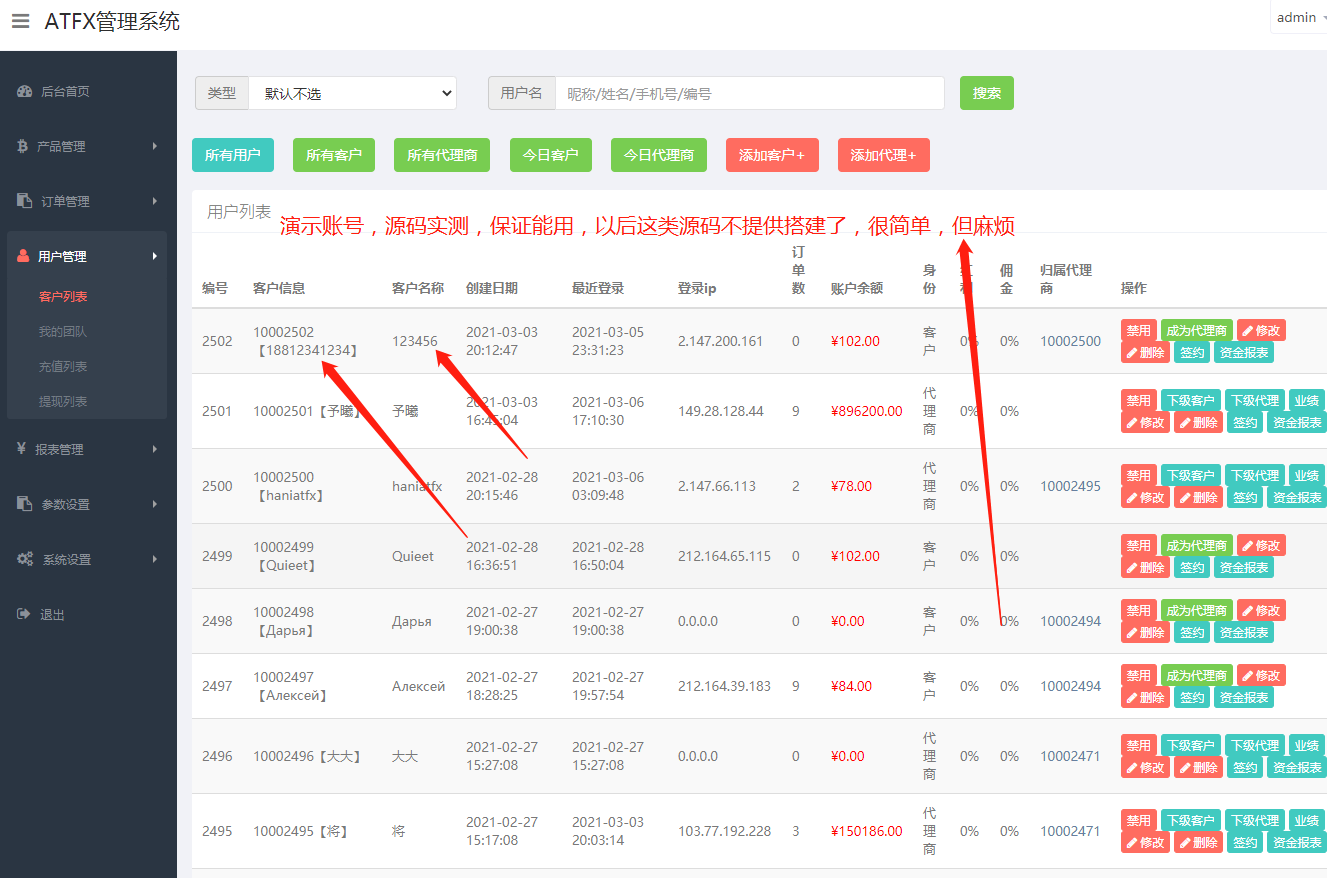Viewport: 1327px width, 878px height.
Task: Click 删除 for user 2500
Action: point(1198,497)
